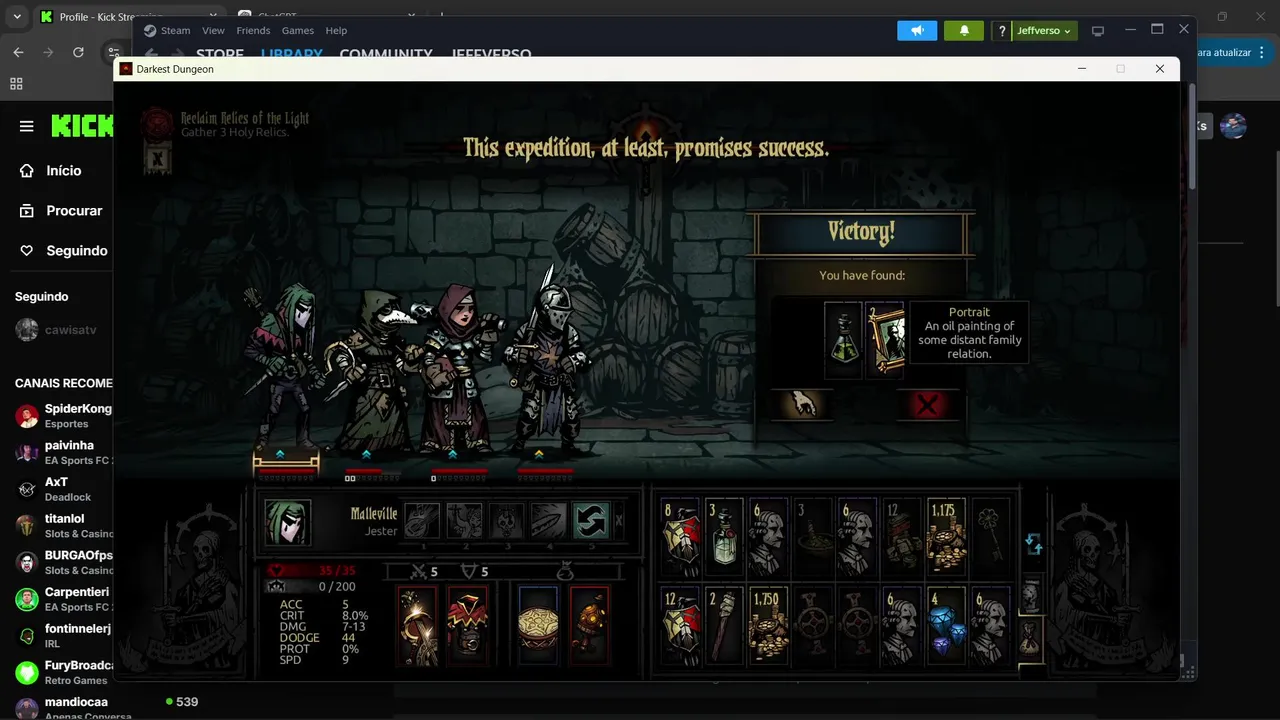The image size is (1280, 720).
Task: Select the 1,750 gold stack
Action: (x=769, y=627)
